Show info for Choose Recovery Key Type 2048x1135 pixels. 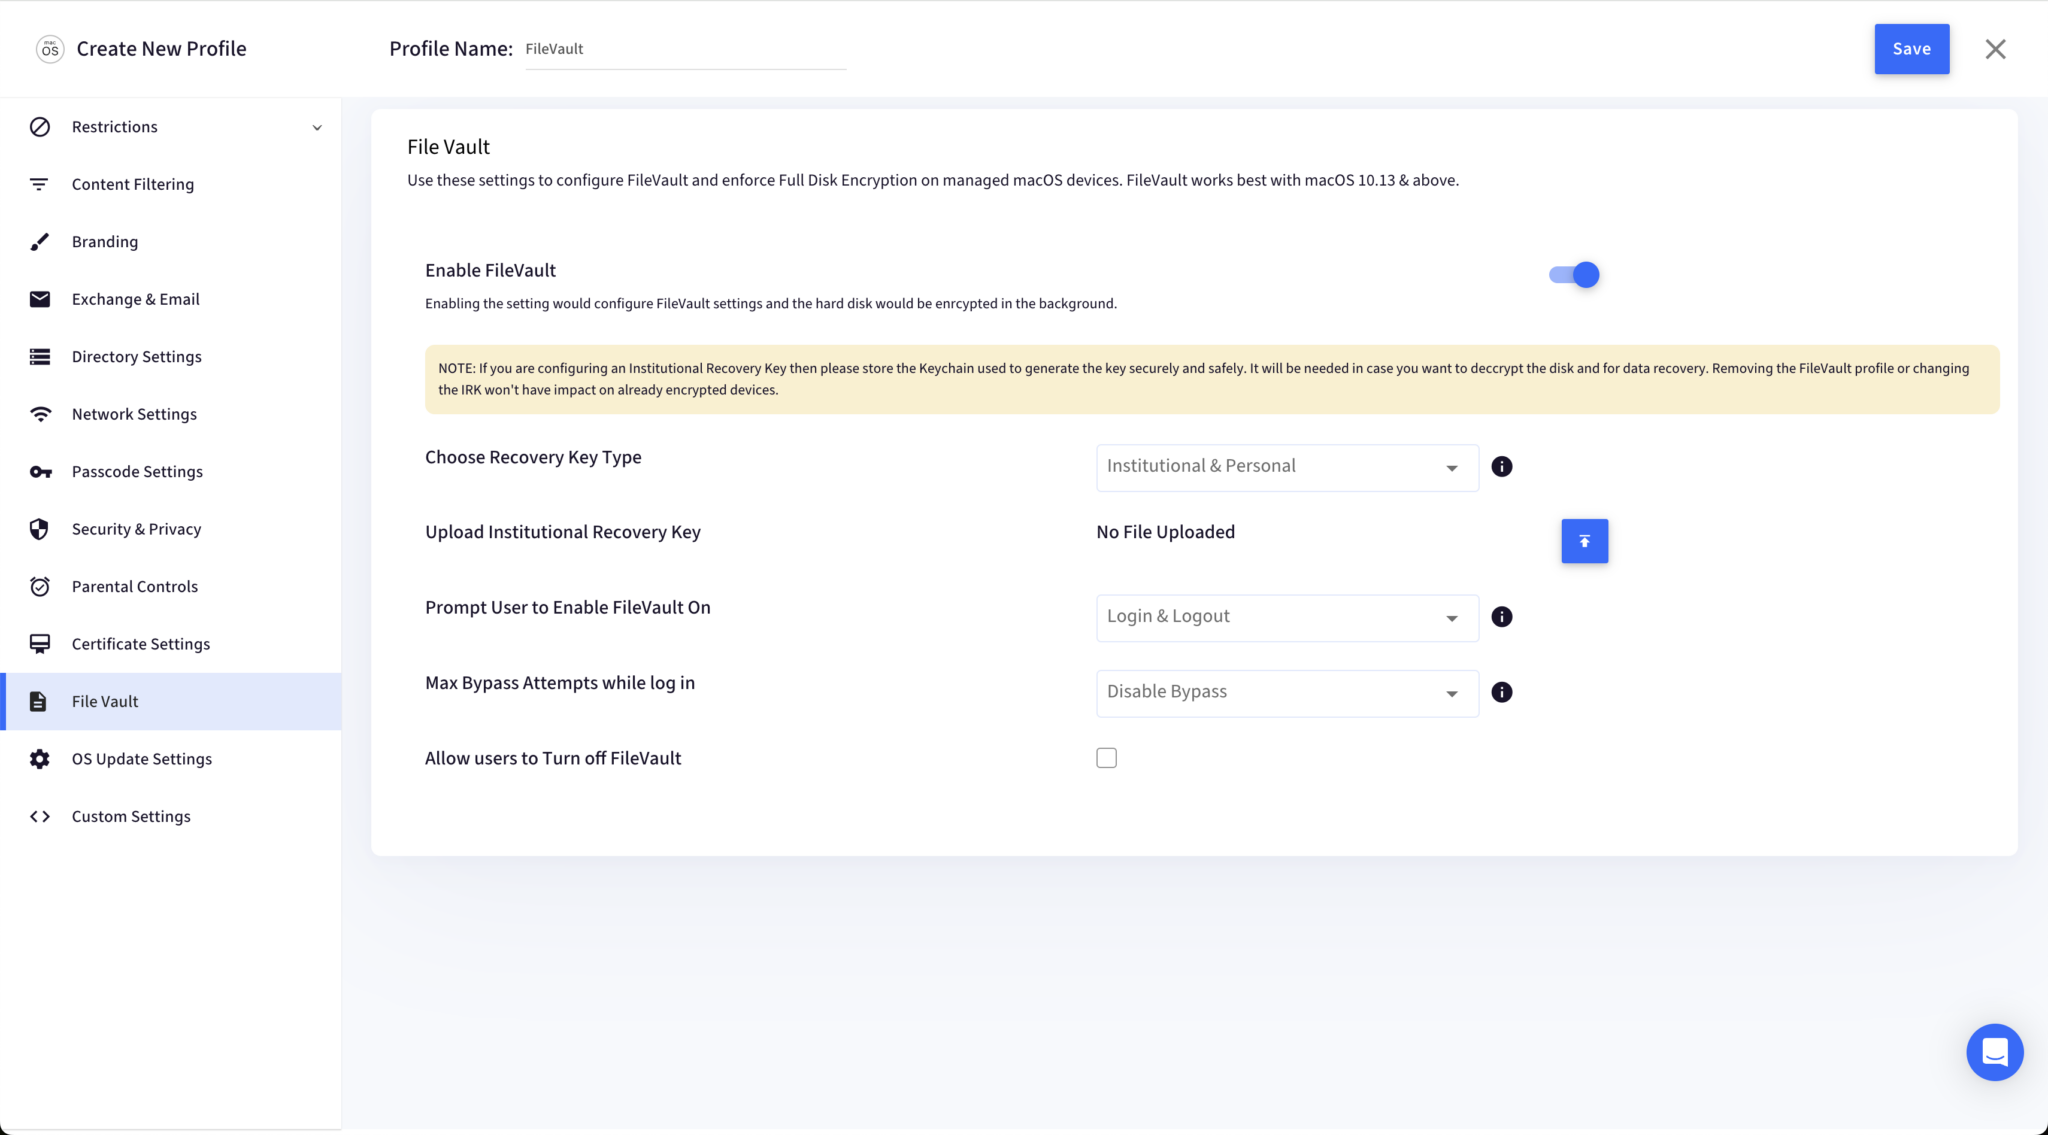[1502, 467]
